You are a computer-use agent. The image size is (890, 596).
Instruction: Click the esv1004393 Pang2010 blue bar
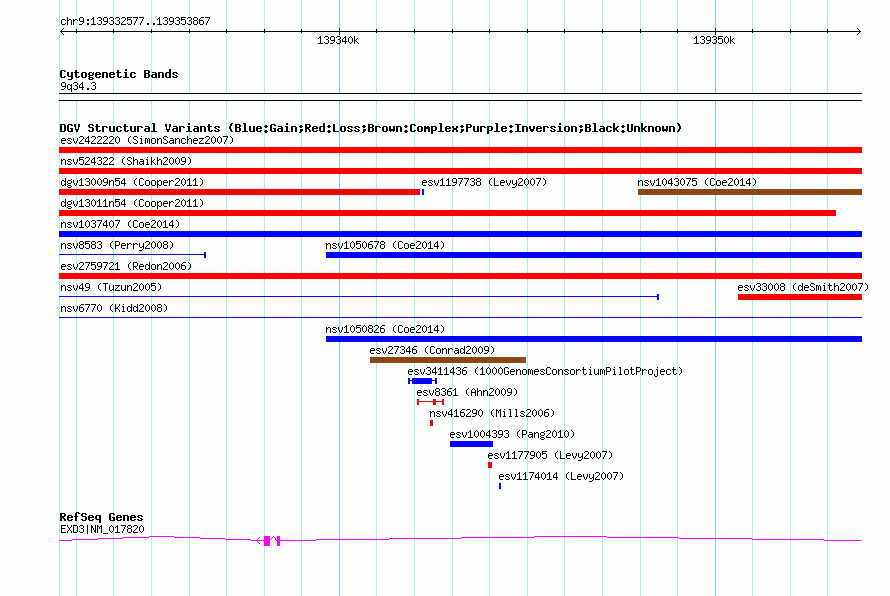click(471, 444)
